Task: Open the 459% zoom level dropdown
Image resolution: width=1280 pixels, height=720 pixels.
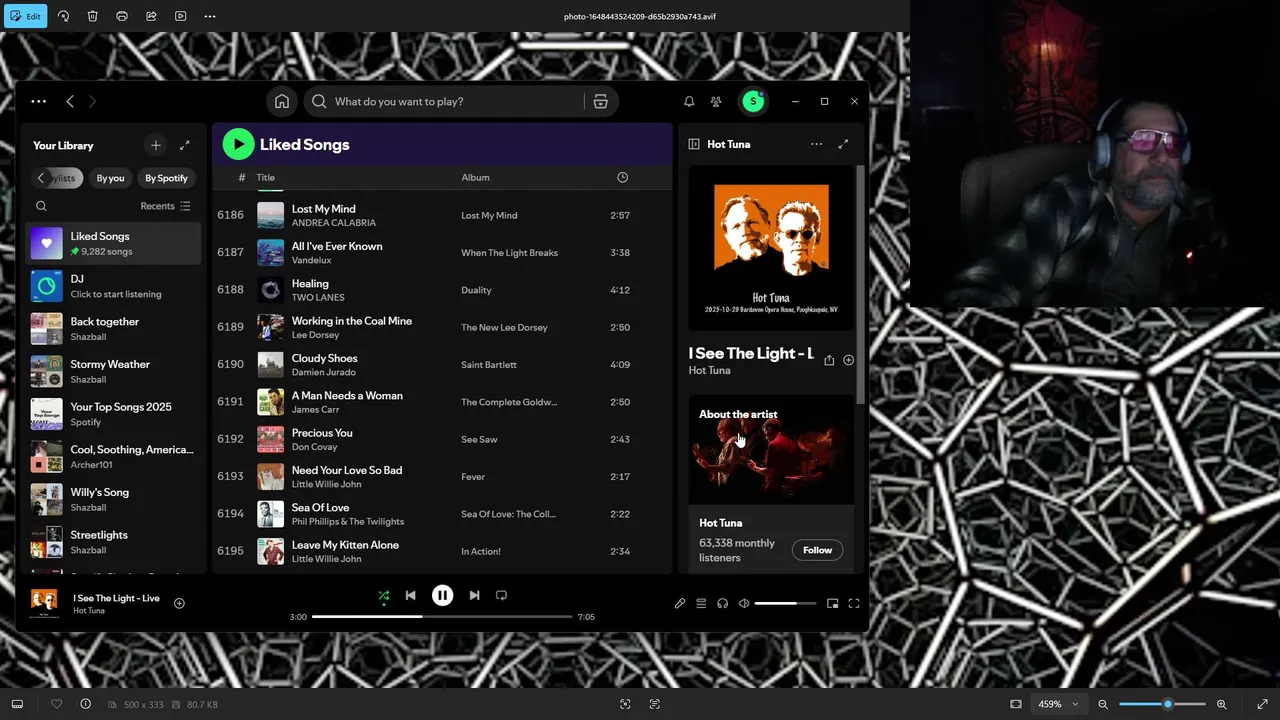Action: [x=1058, y=704]
